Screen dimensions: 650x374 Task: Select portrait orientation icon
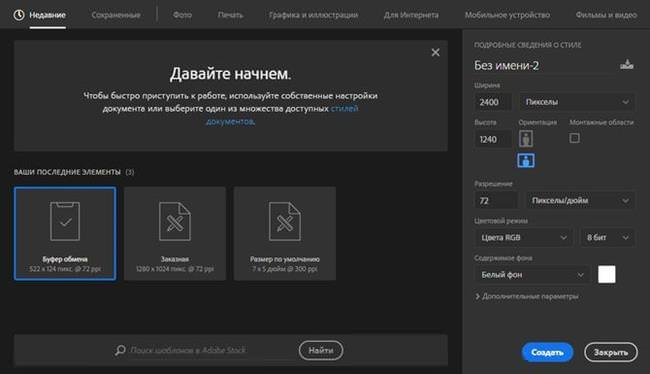(526, 139)
